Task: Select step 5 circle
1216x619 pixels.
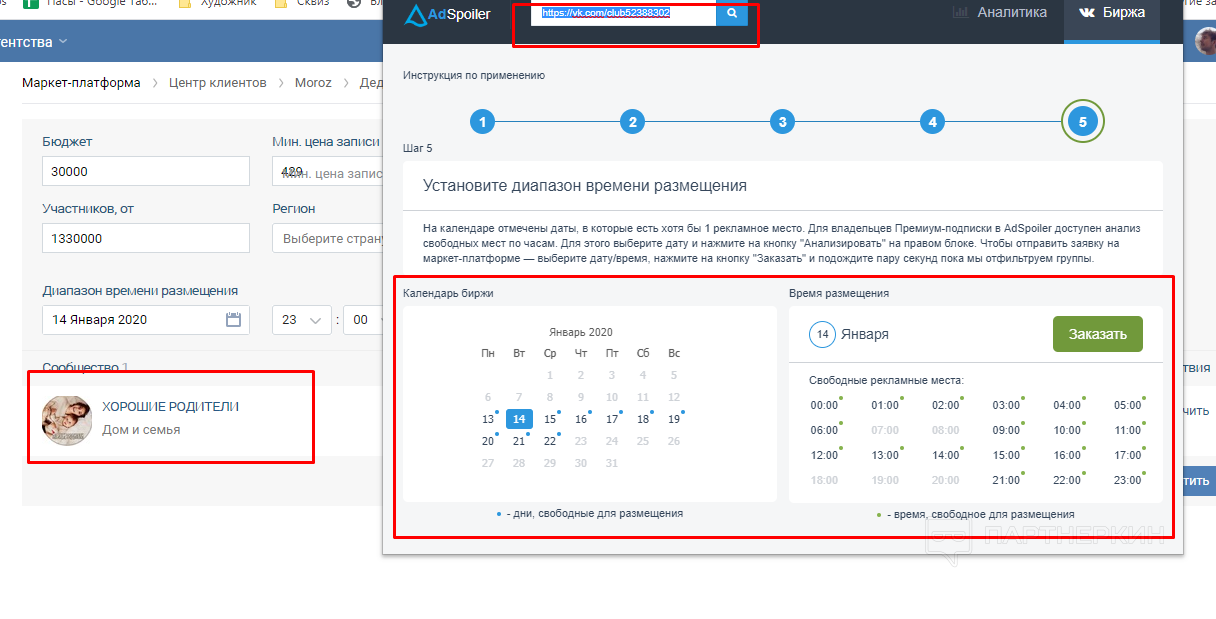Action: coord(1082,122)
